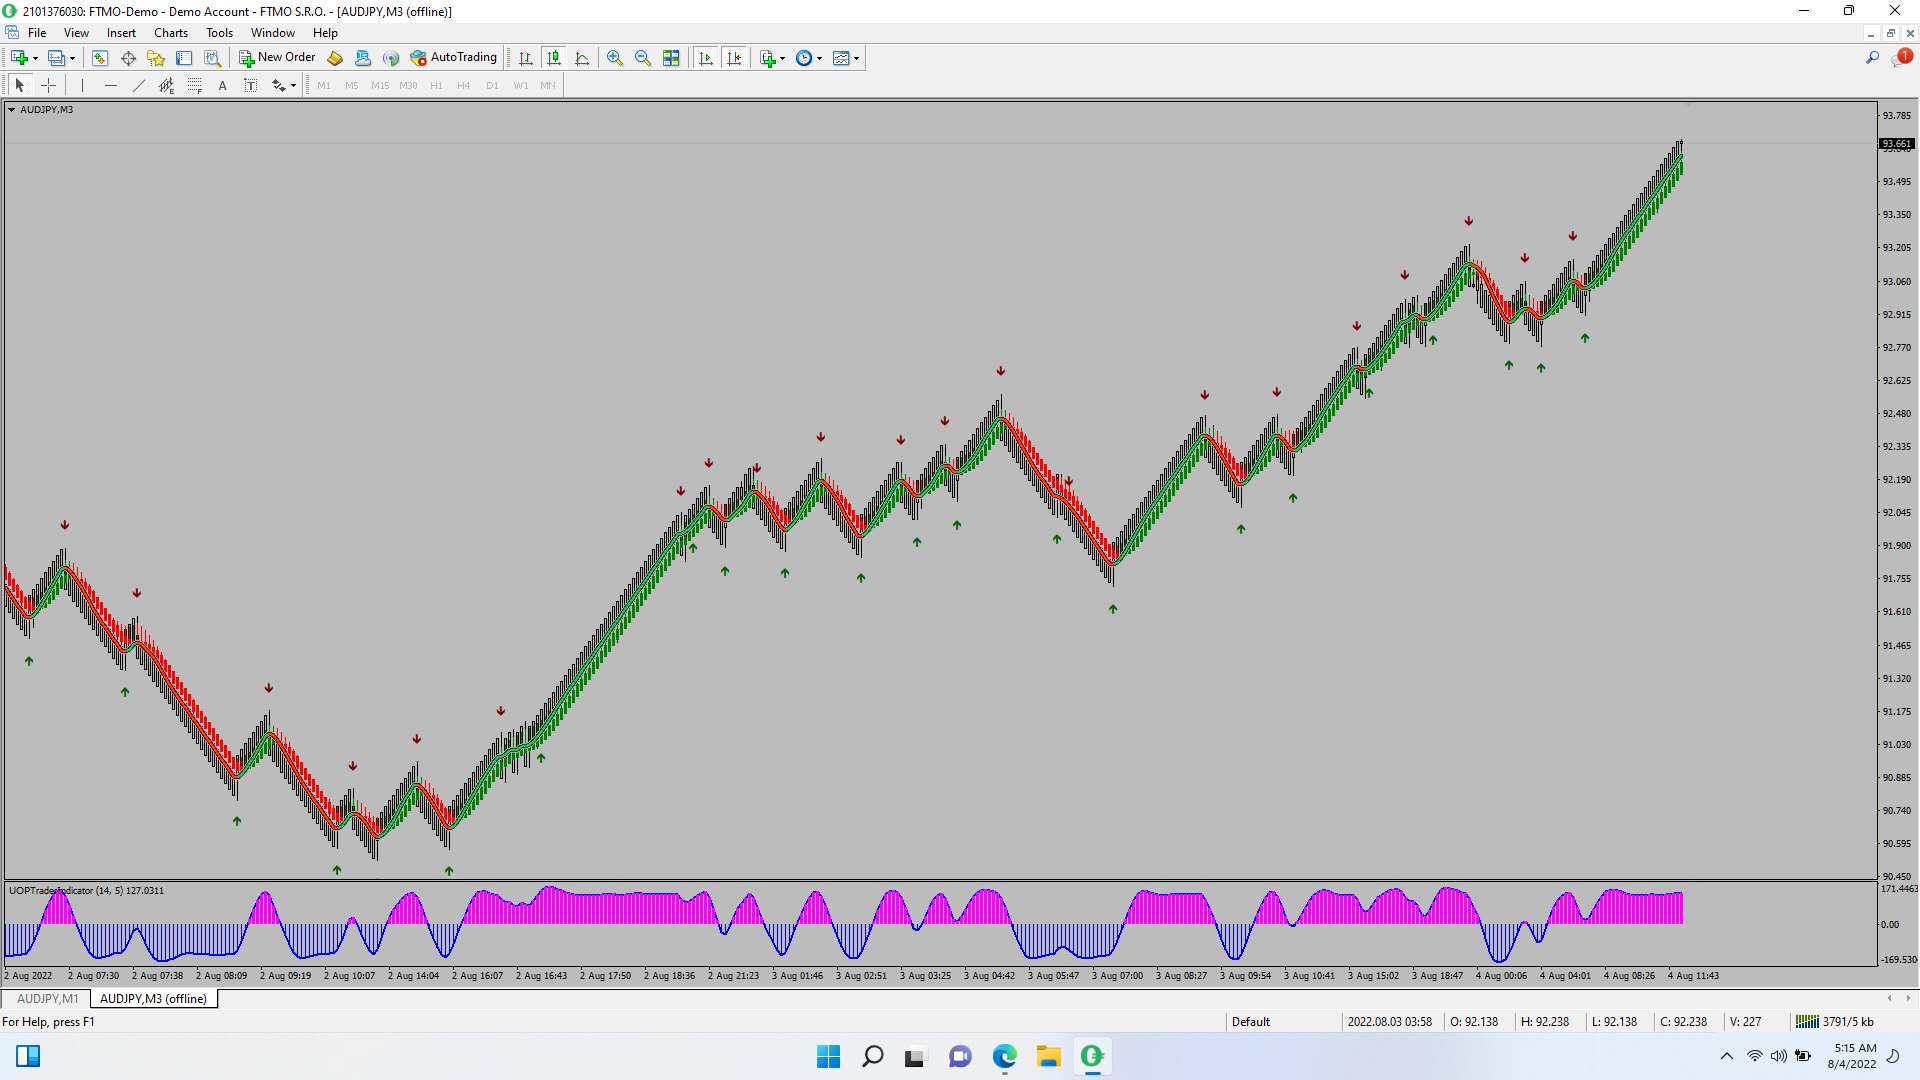Open the Charts menu
Image resolution: width=1920 pixels, height=1080 pixels.
[x=171, y=33]
